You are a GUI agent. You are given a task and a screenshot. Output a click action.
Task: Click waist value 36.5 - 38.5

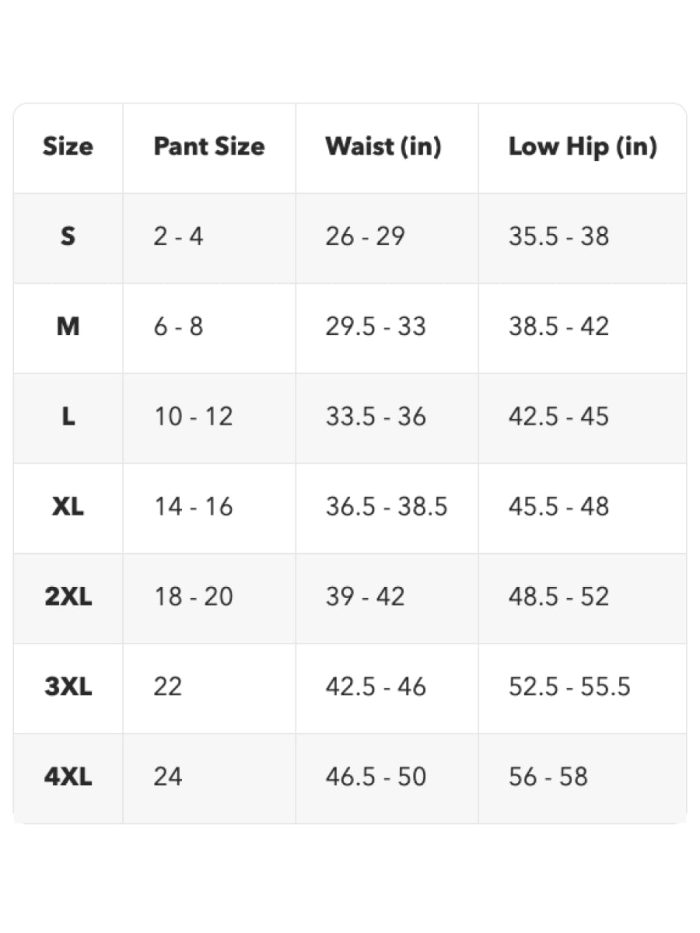386,506
